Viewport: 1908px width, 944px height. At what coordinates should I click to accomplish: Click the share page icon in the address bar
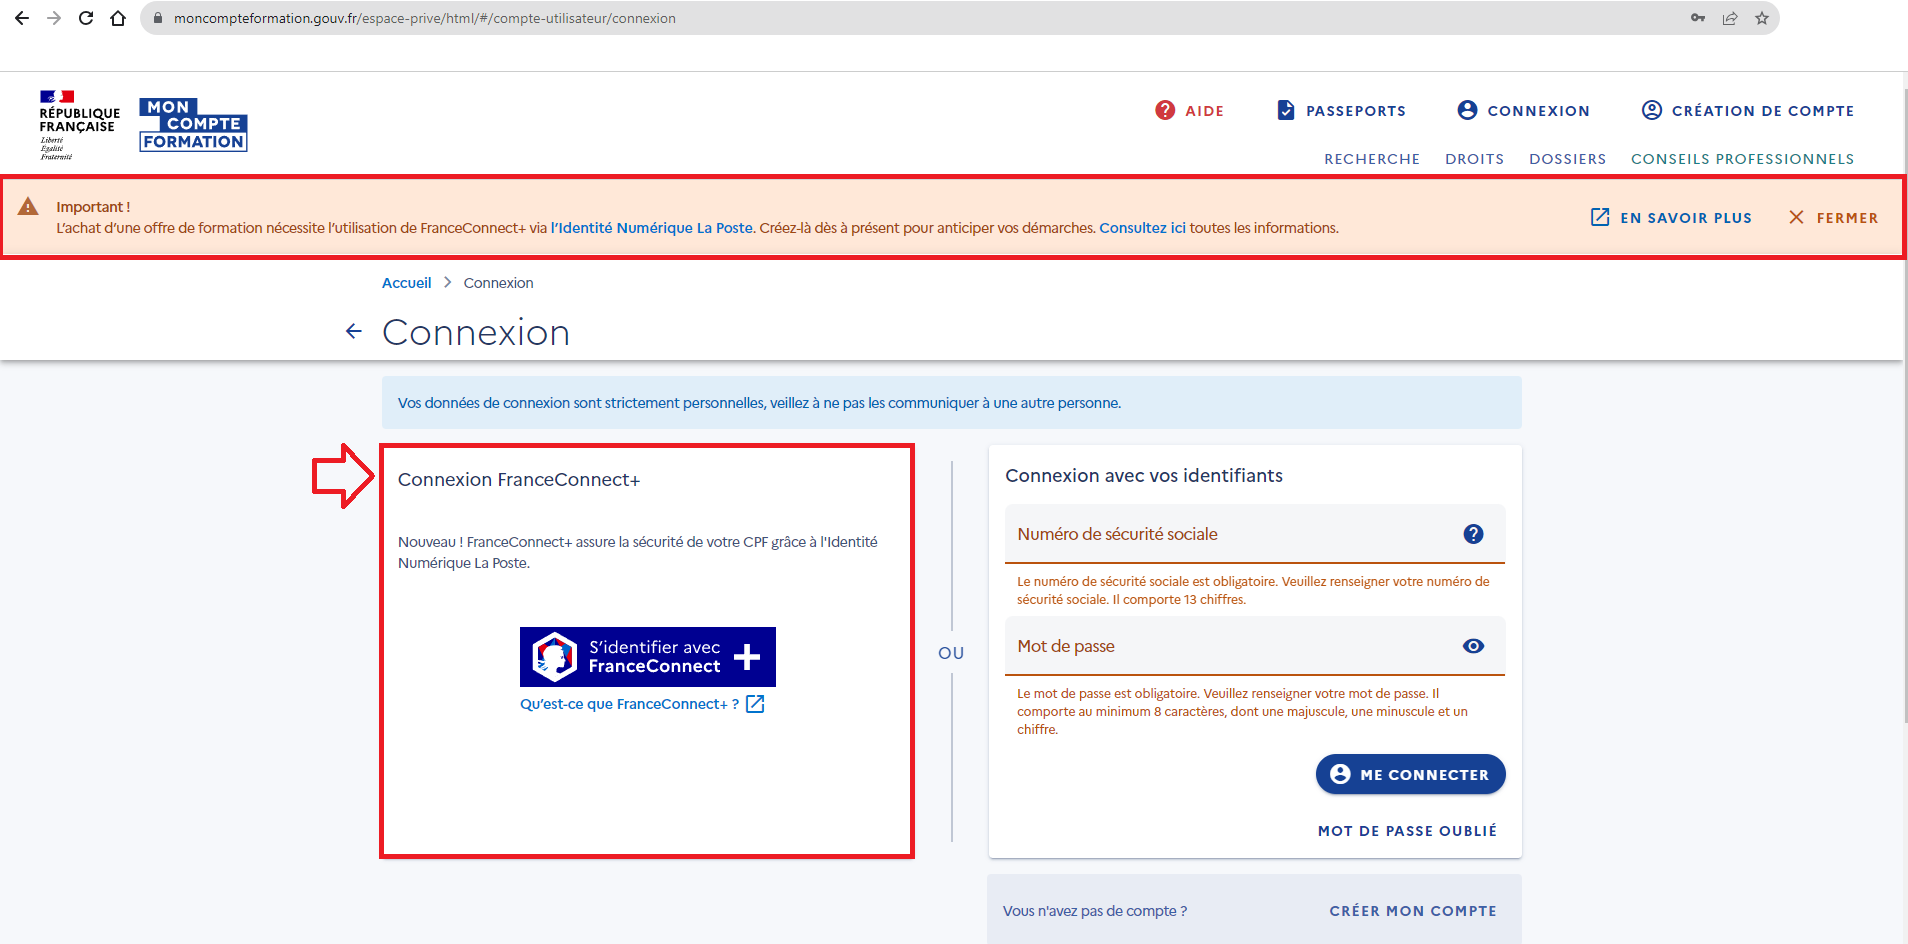(1730, 18)
